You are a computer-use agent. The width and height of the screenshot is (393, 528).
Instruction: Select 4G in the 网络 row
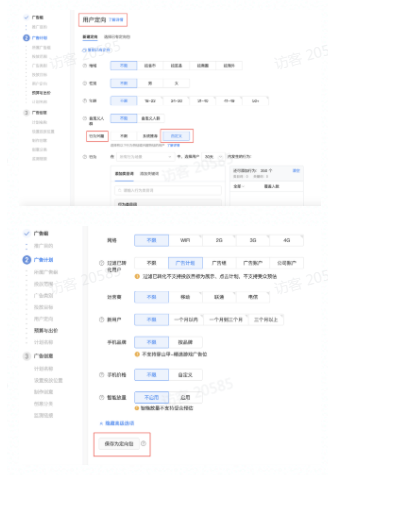coord(287,240)
